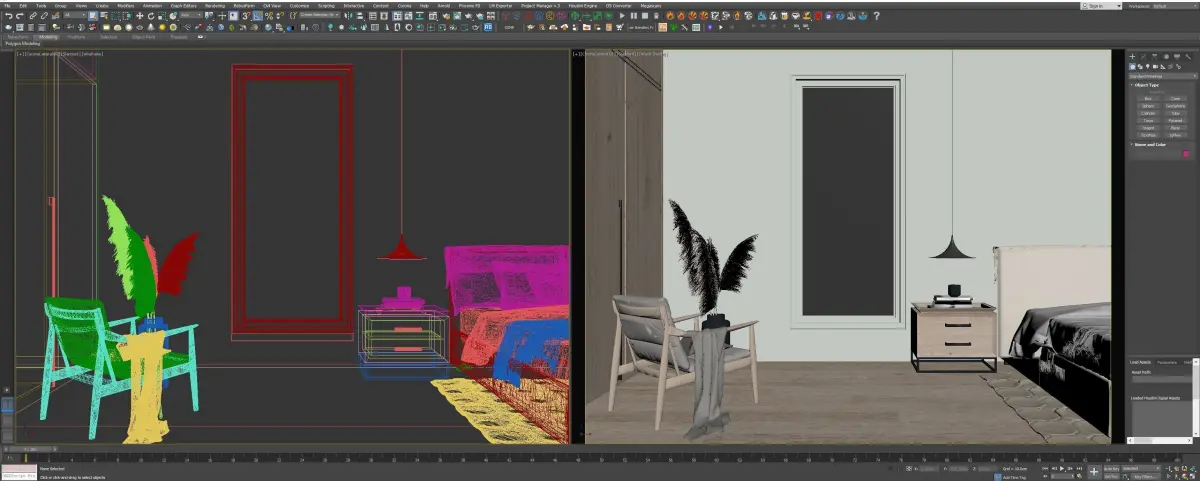Click the trash can icon in toolbar

point(656,16)
